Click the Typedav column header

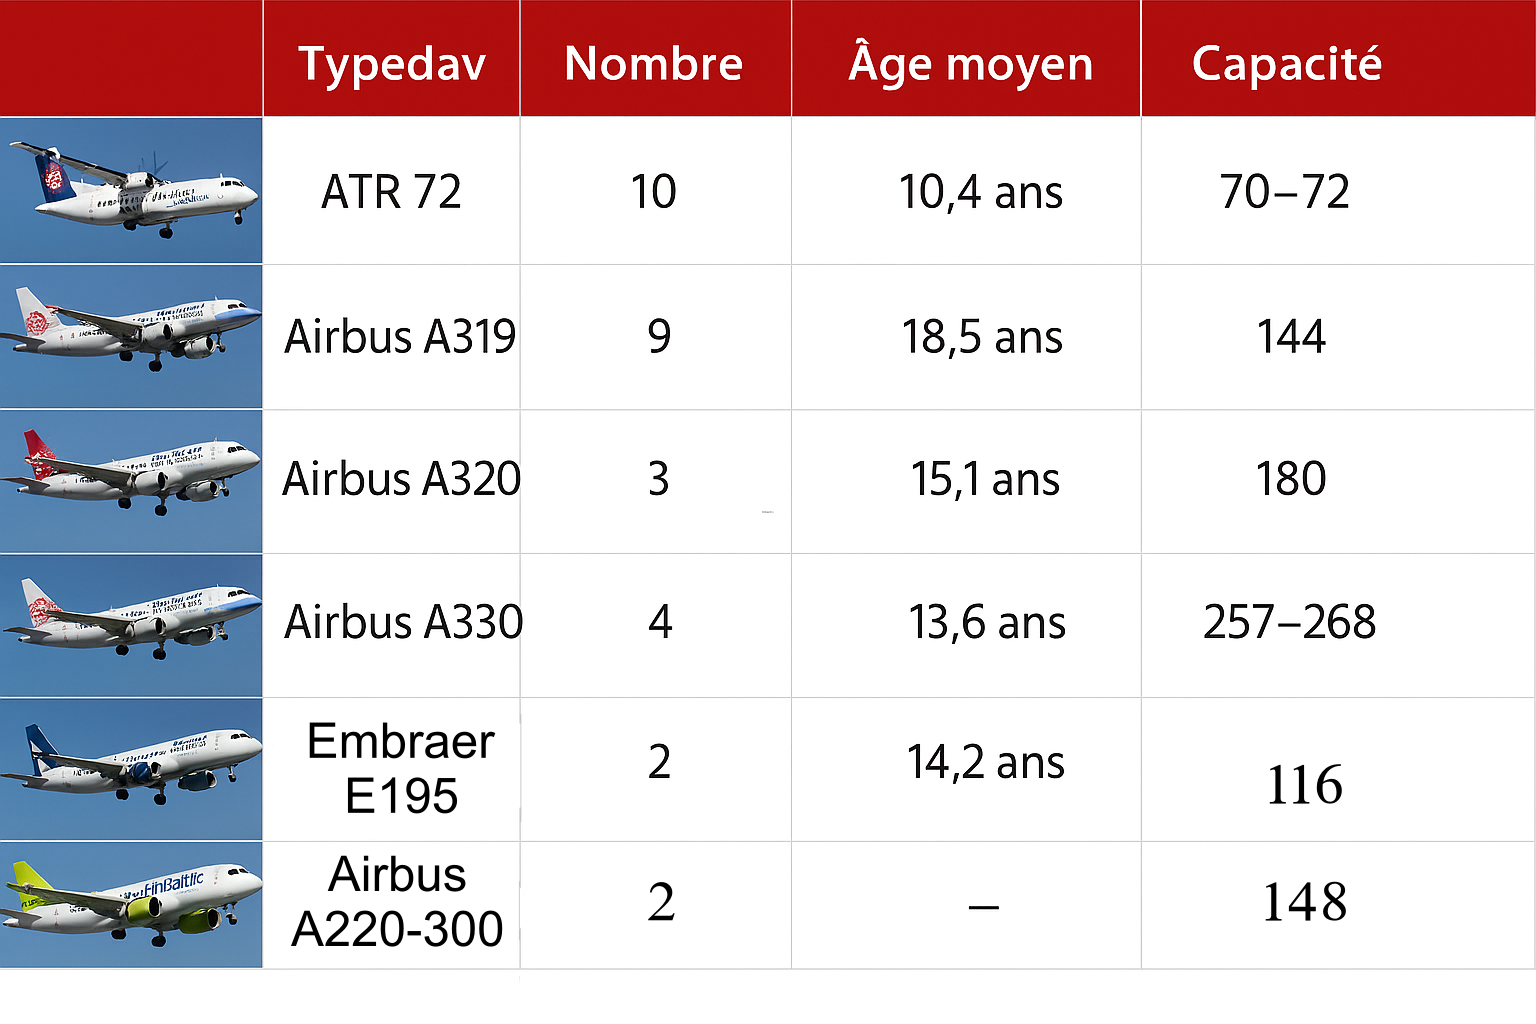pyautogui.click(x=392, y=63)
